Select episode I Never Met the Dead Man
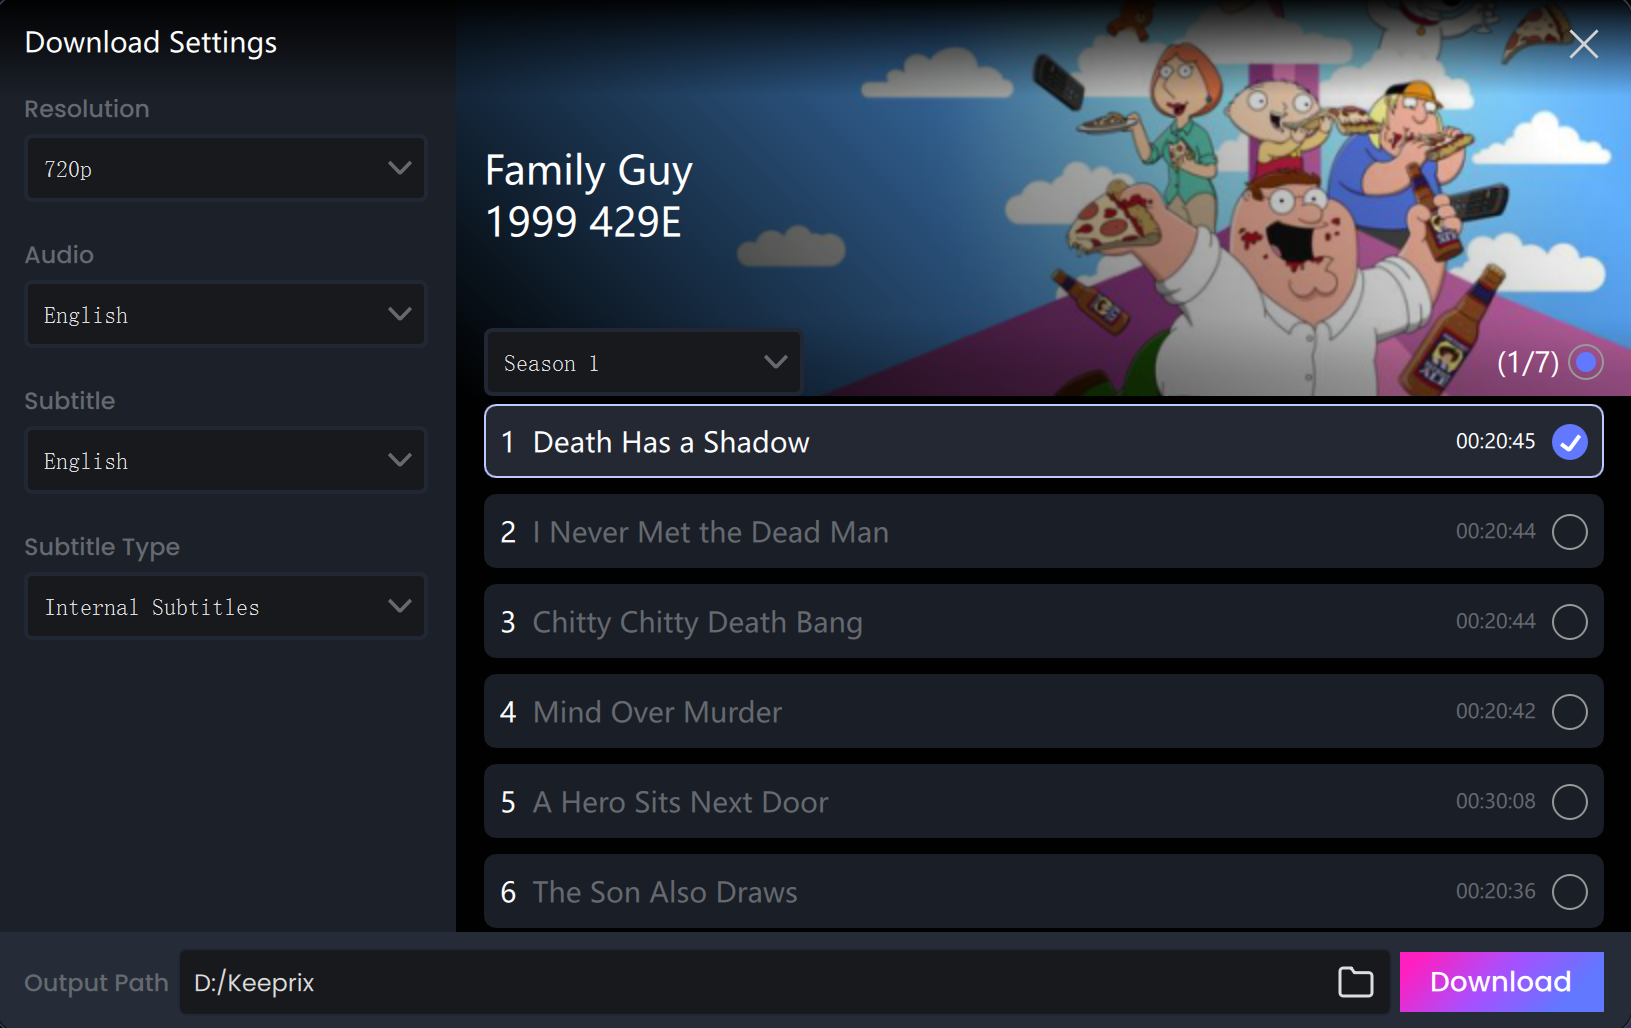1631x1028 pixels. click(1569, 532)
